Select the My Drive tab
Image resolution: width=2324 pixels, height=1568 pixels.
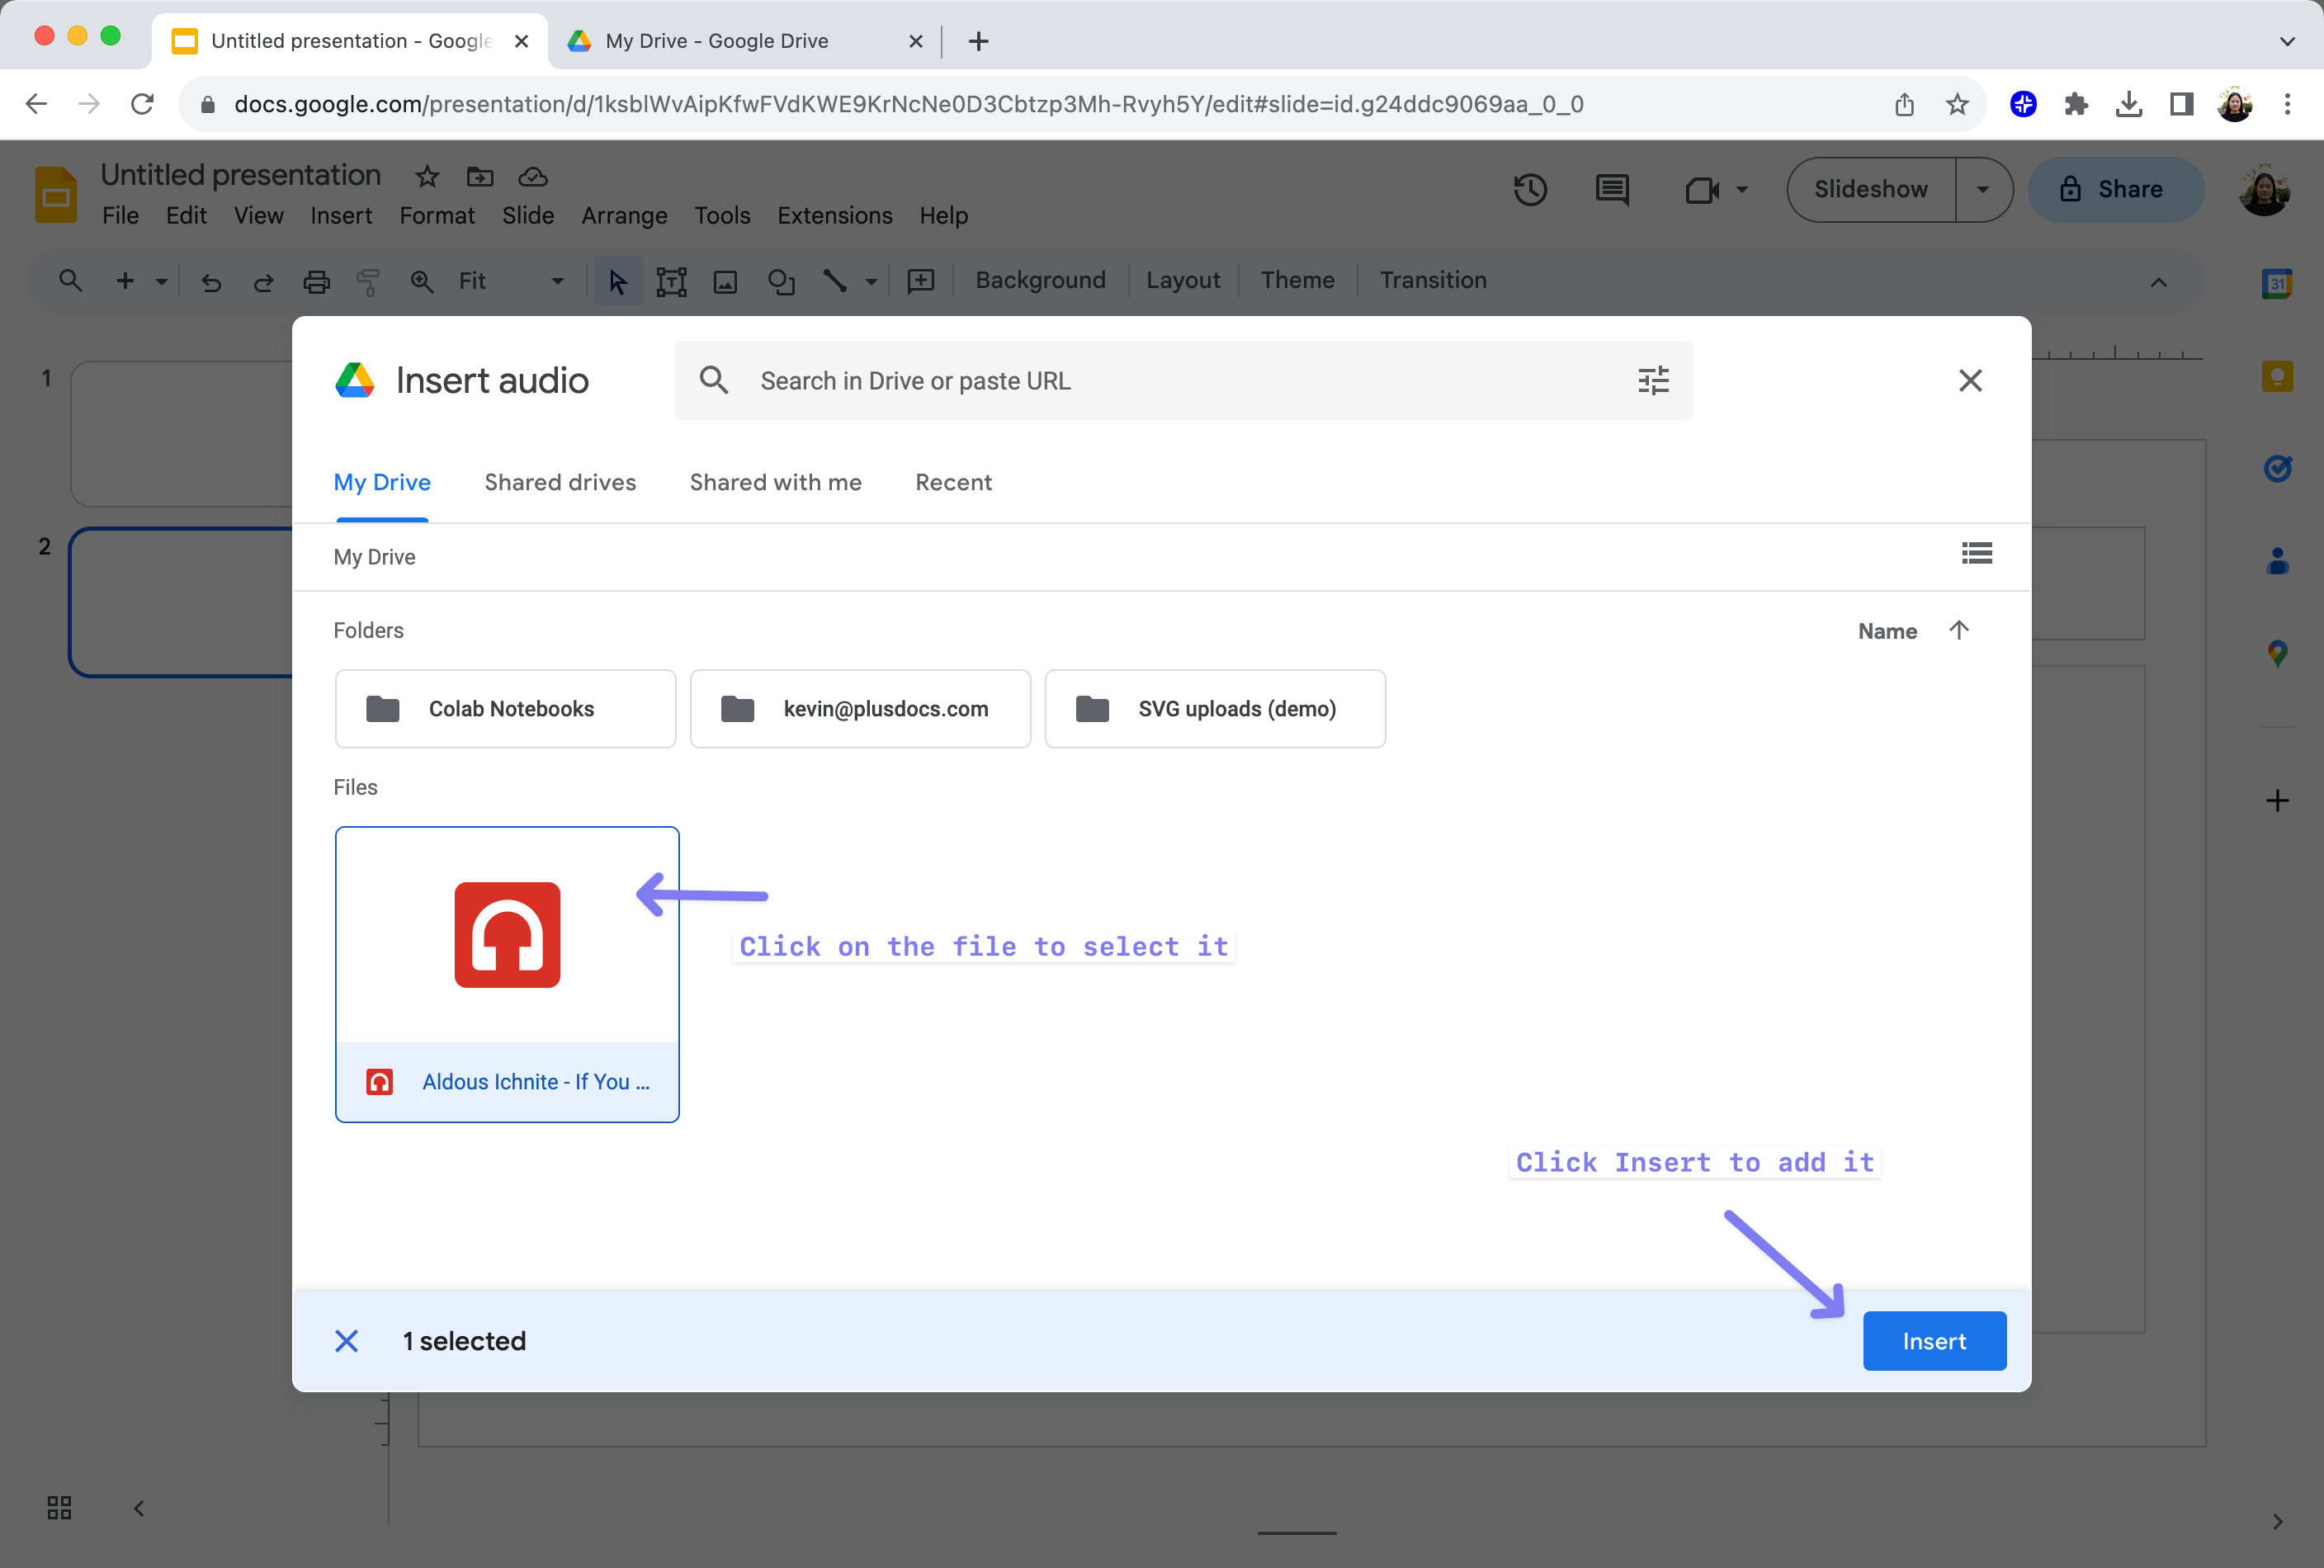point(382,482)
